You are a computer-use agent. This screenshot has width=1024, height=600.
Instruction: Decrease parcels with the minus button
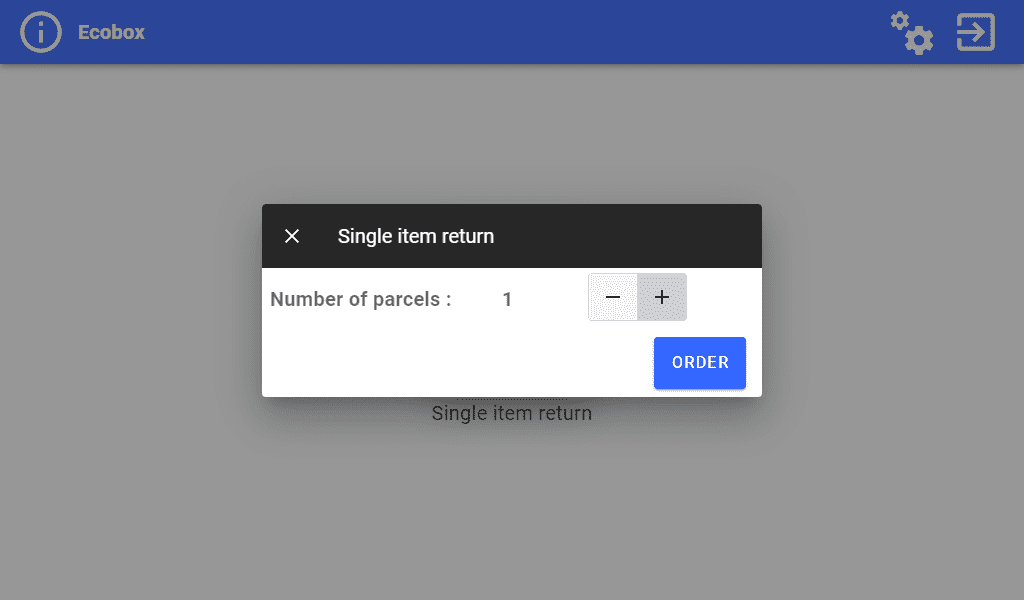point(613,297)
